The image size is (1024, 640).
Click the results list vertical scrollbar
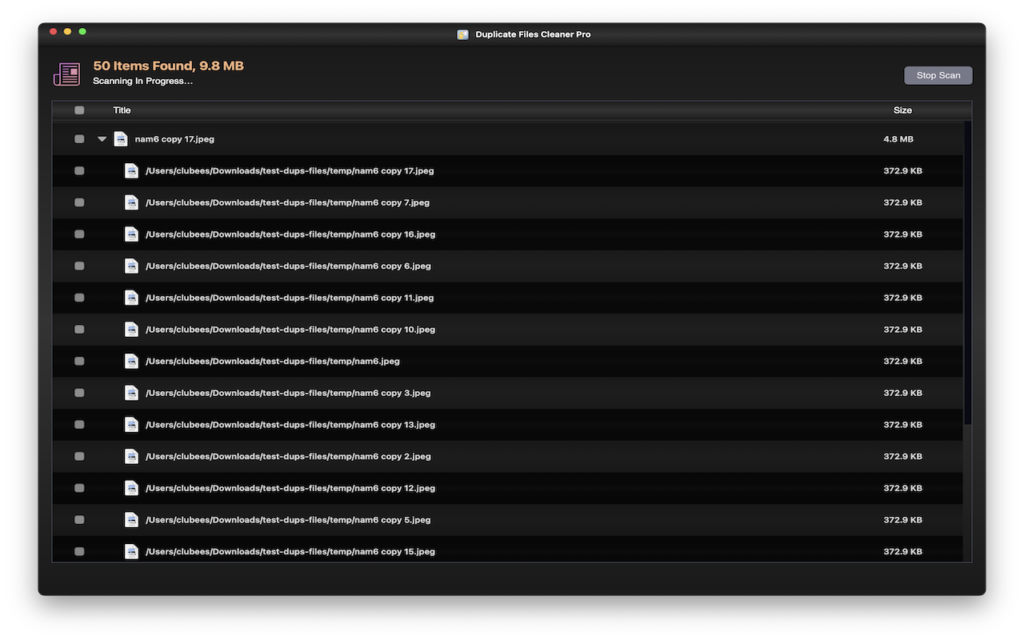pos(967,273)
